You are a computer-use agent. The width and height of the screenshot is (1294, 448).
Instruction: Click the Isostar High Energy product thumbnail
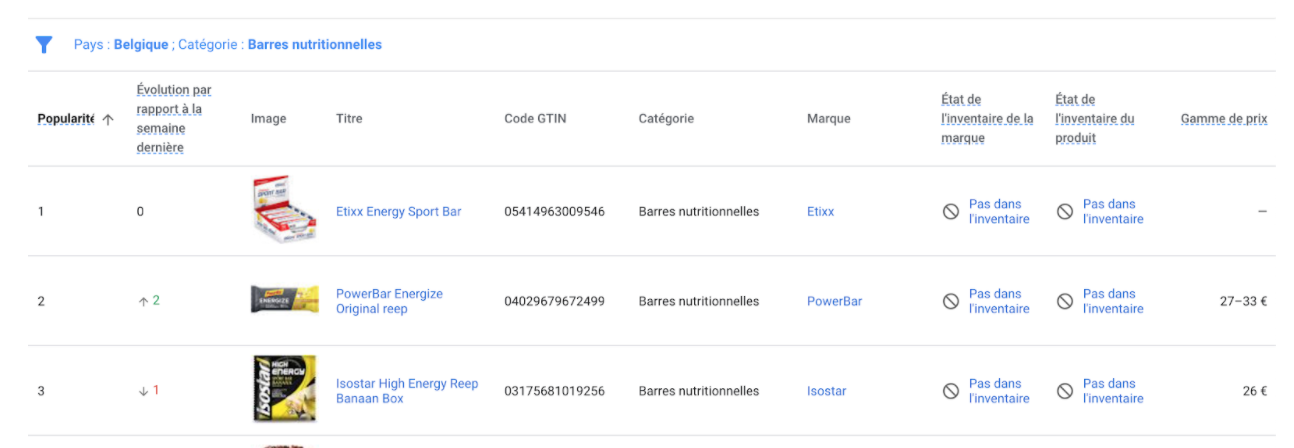284,389
